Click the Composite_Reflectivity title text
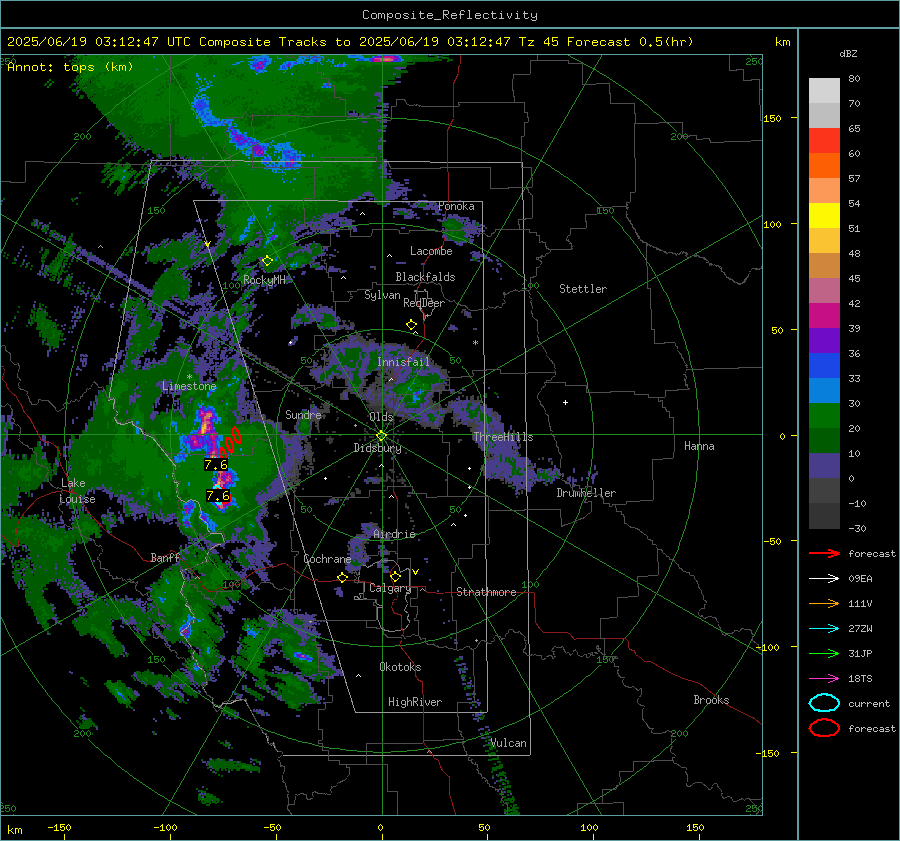 point(449,15)
